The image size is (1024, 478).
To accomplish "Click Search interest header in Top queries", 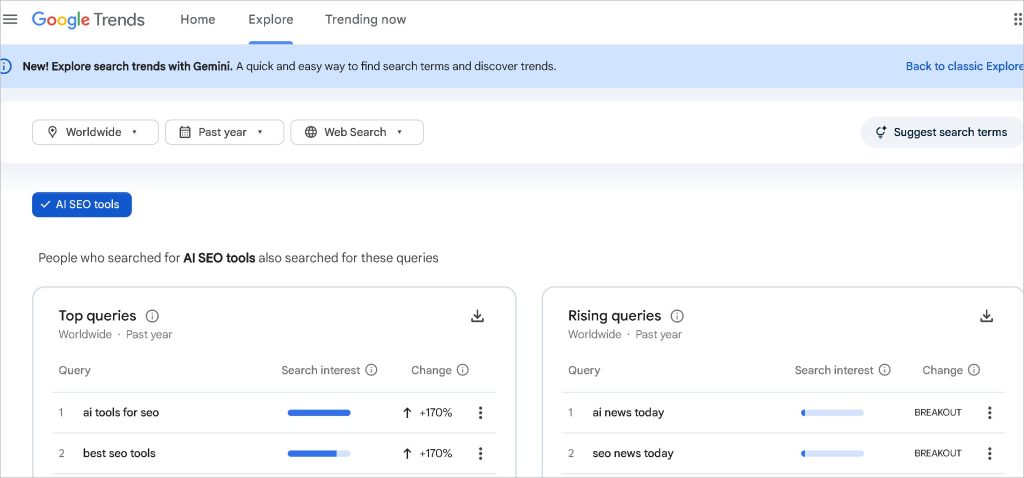I will pyautogui.click(x=321, y=370).
